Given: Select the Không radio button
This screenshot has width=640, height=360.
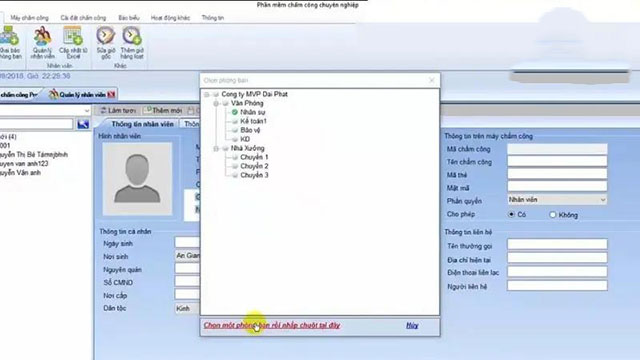Looking at the screenshot, I should [553, 215].
